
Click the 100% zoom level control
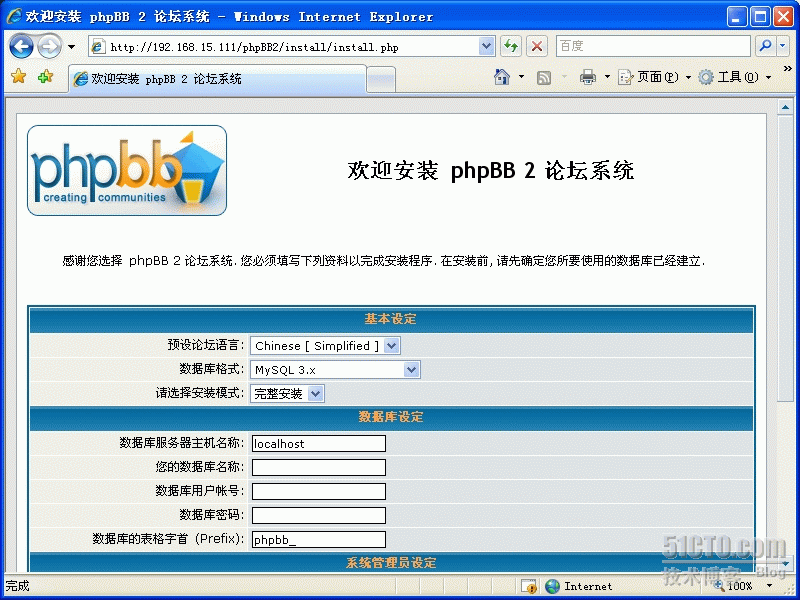[x=743, y=586]
